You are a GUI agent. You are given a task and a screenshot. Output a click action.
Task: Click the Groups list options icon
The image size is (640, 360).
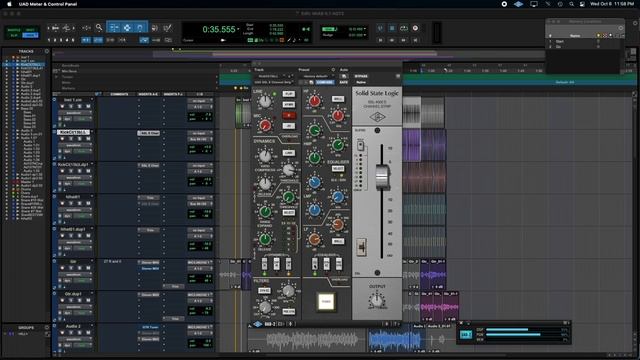coord(47,327)
